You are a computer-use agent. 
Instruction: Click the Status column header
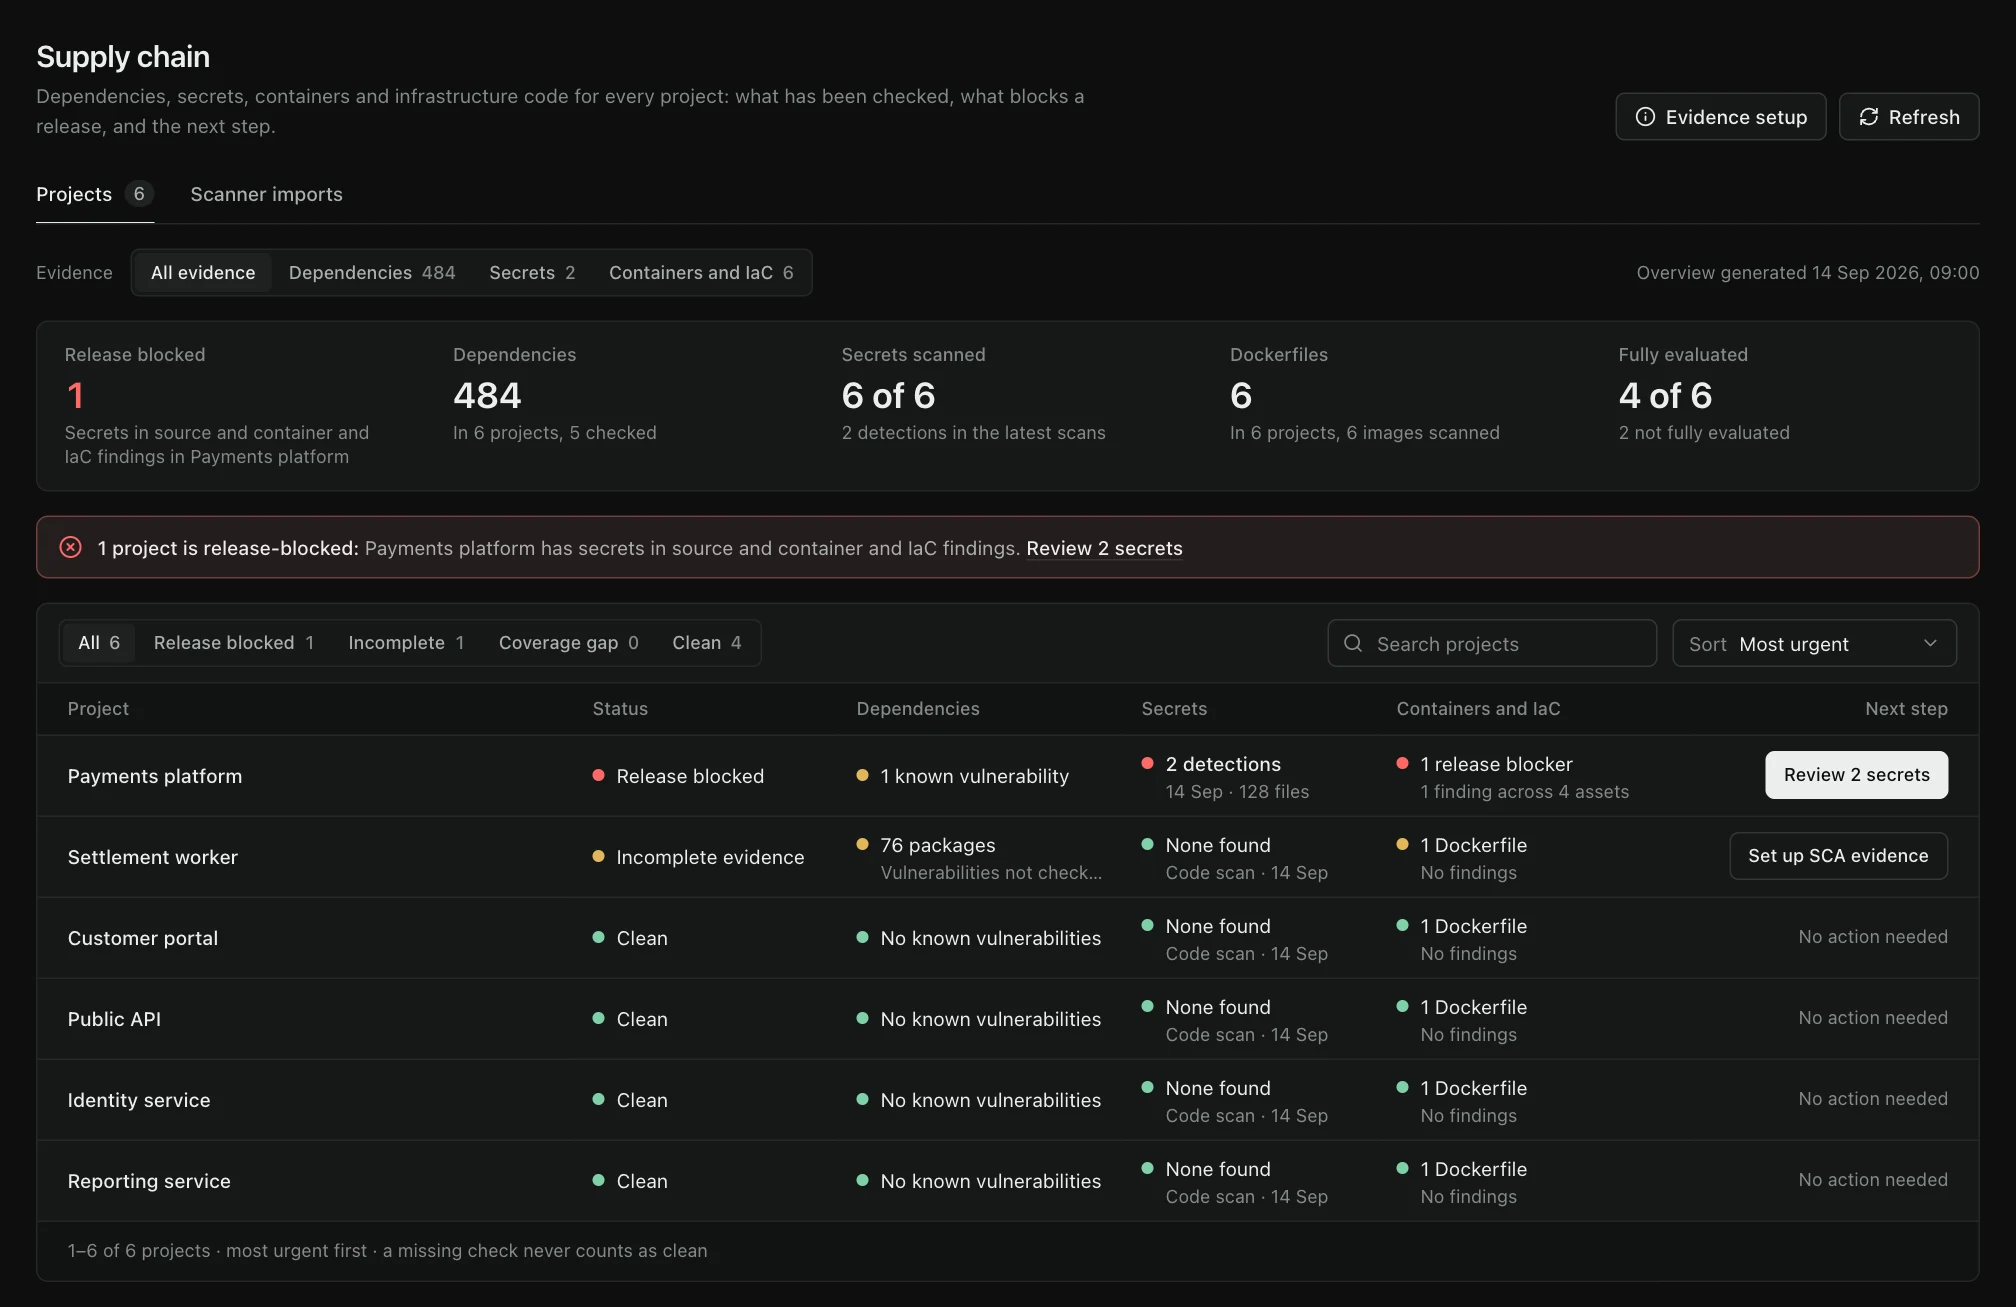(x=620, y=708)
